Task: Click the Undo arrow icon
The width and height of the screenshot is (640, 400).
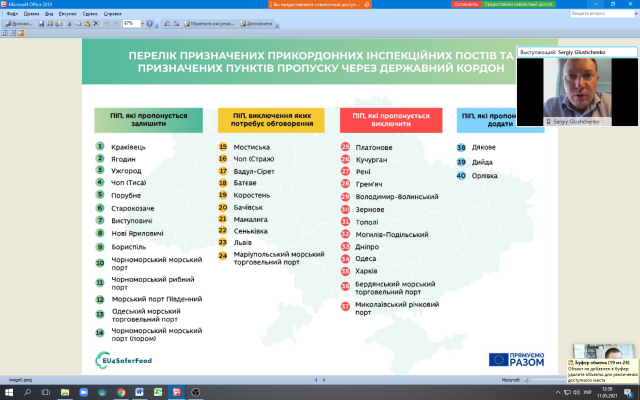Action: point(107,24)
